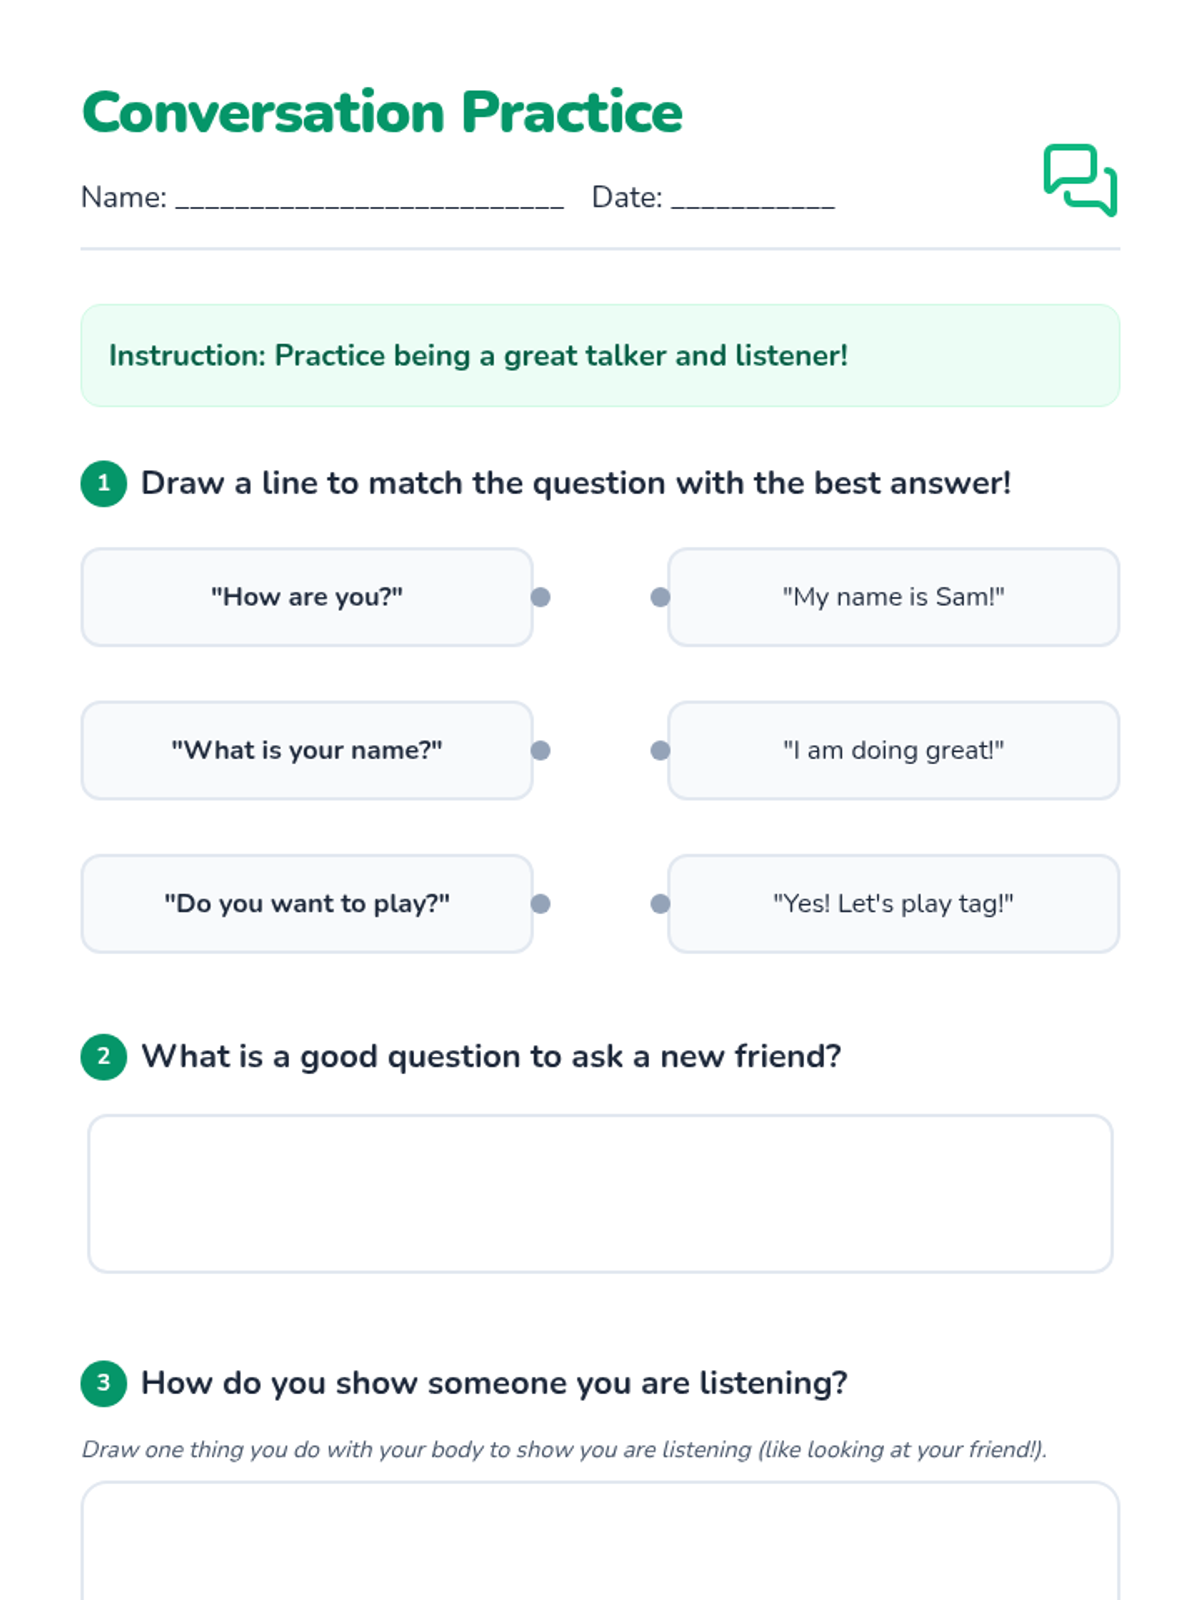
Task: Select the dot beside "What is your name?"
Action: pos(541,750)
